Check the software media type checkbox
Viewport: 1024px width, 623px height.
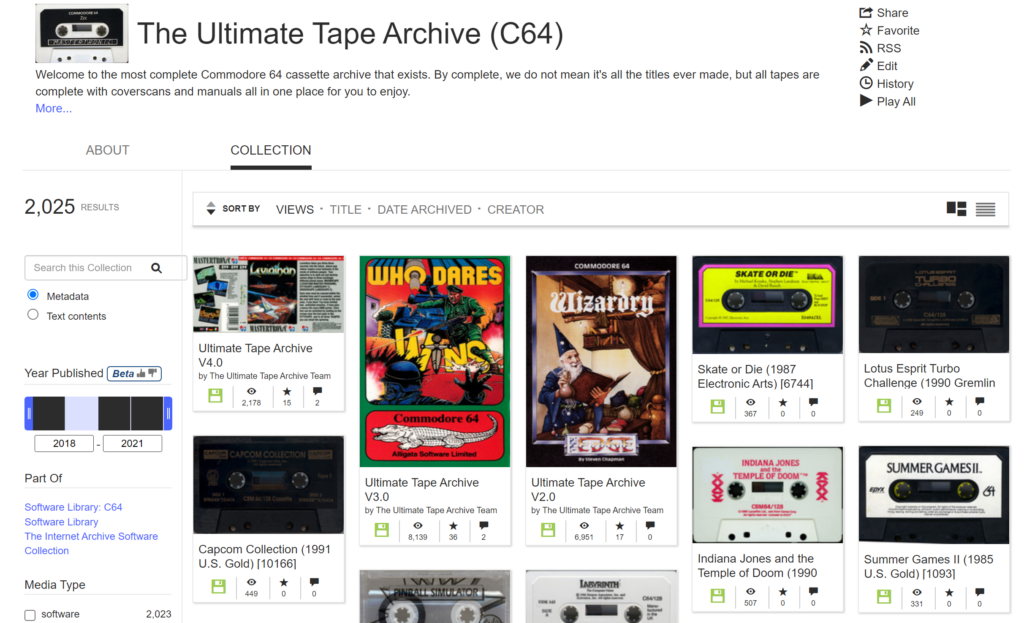30,615
